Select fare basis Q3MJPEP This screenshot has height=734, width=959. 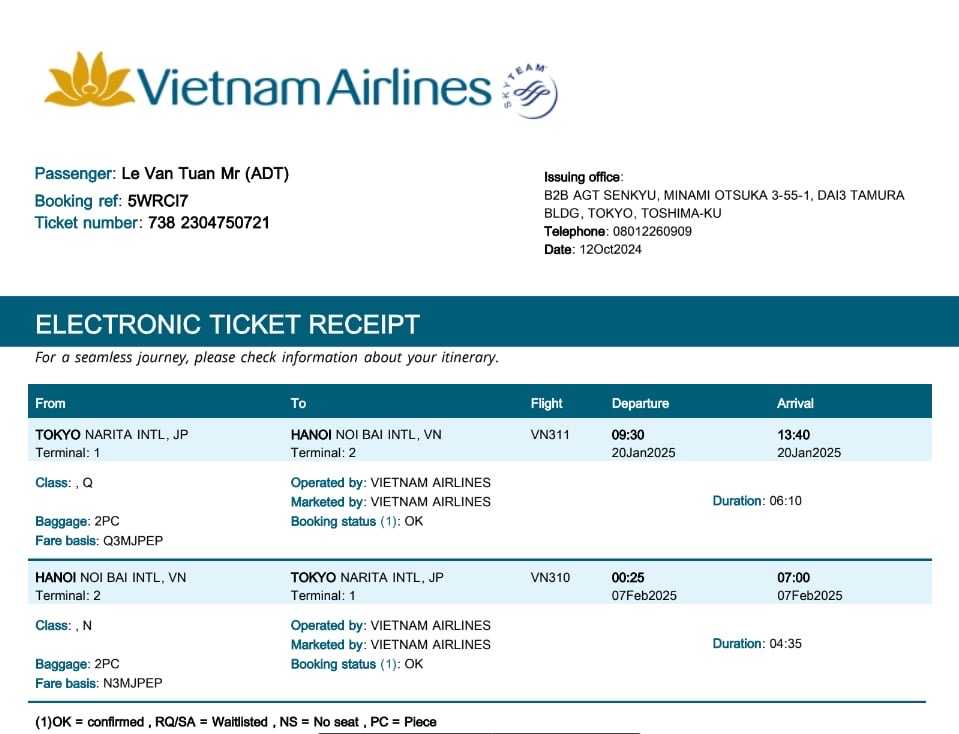tap(132, 540)
